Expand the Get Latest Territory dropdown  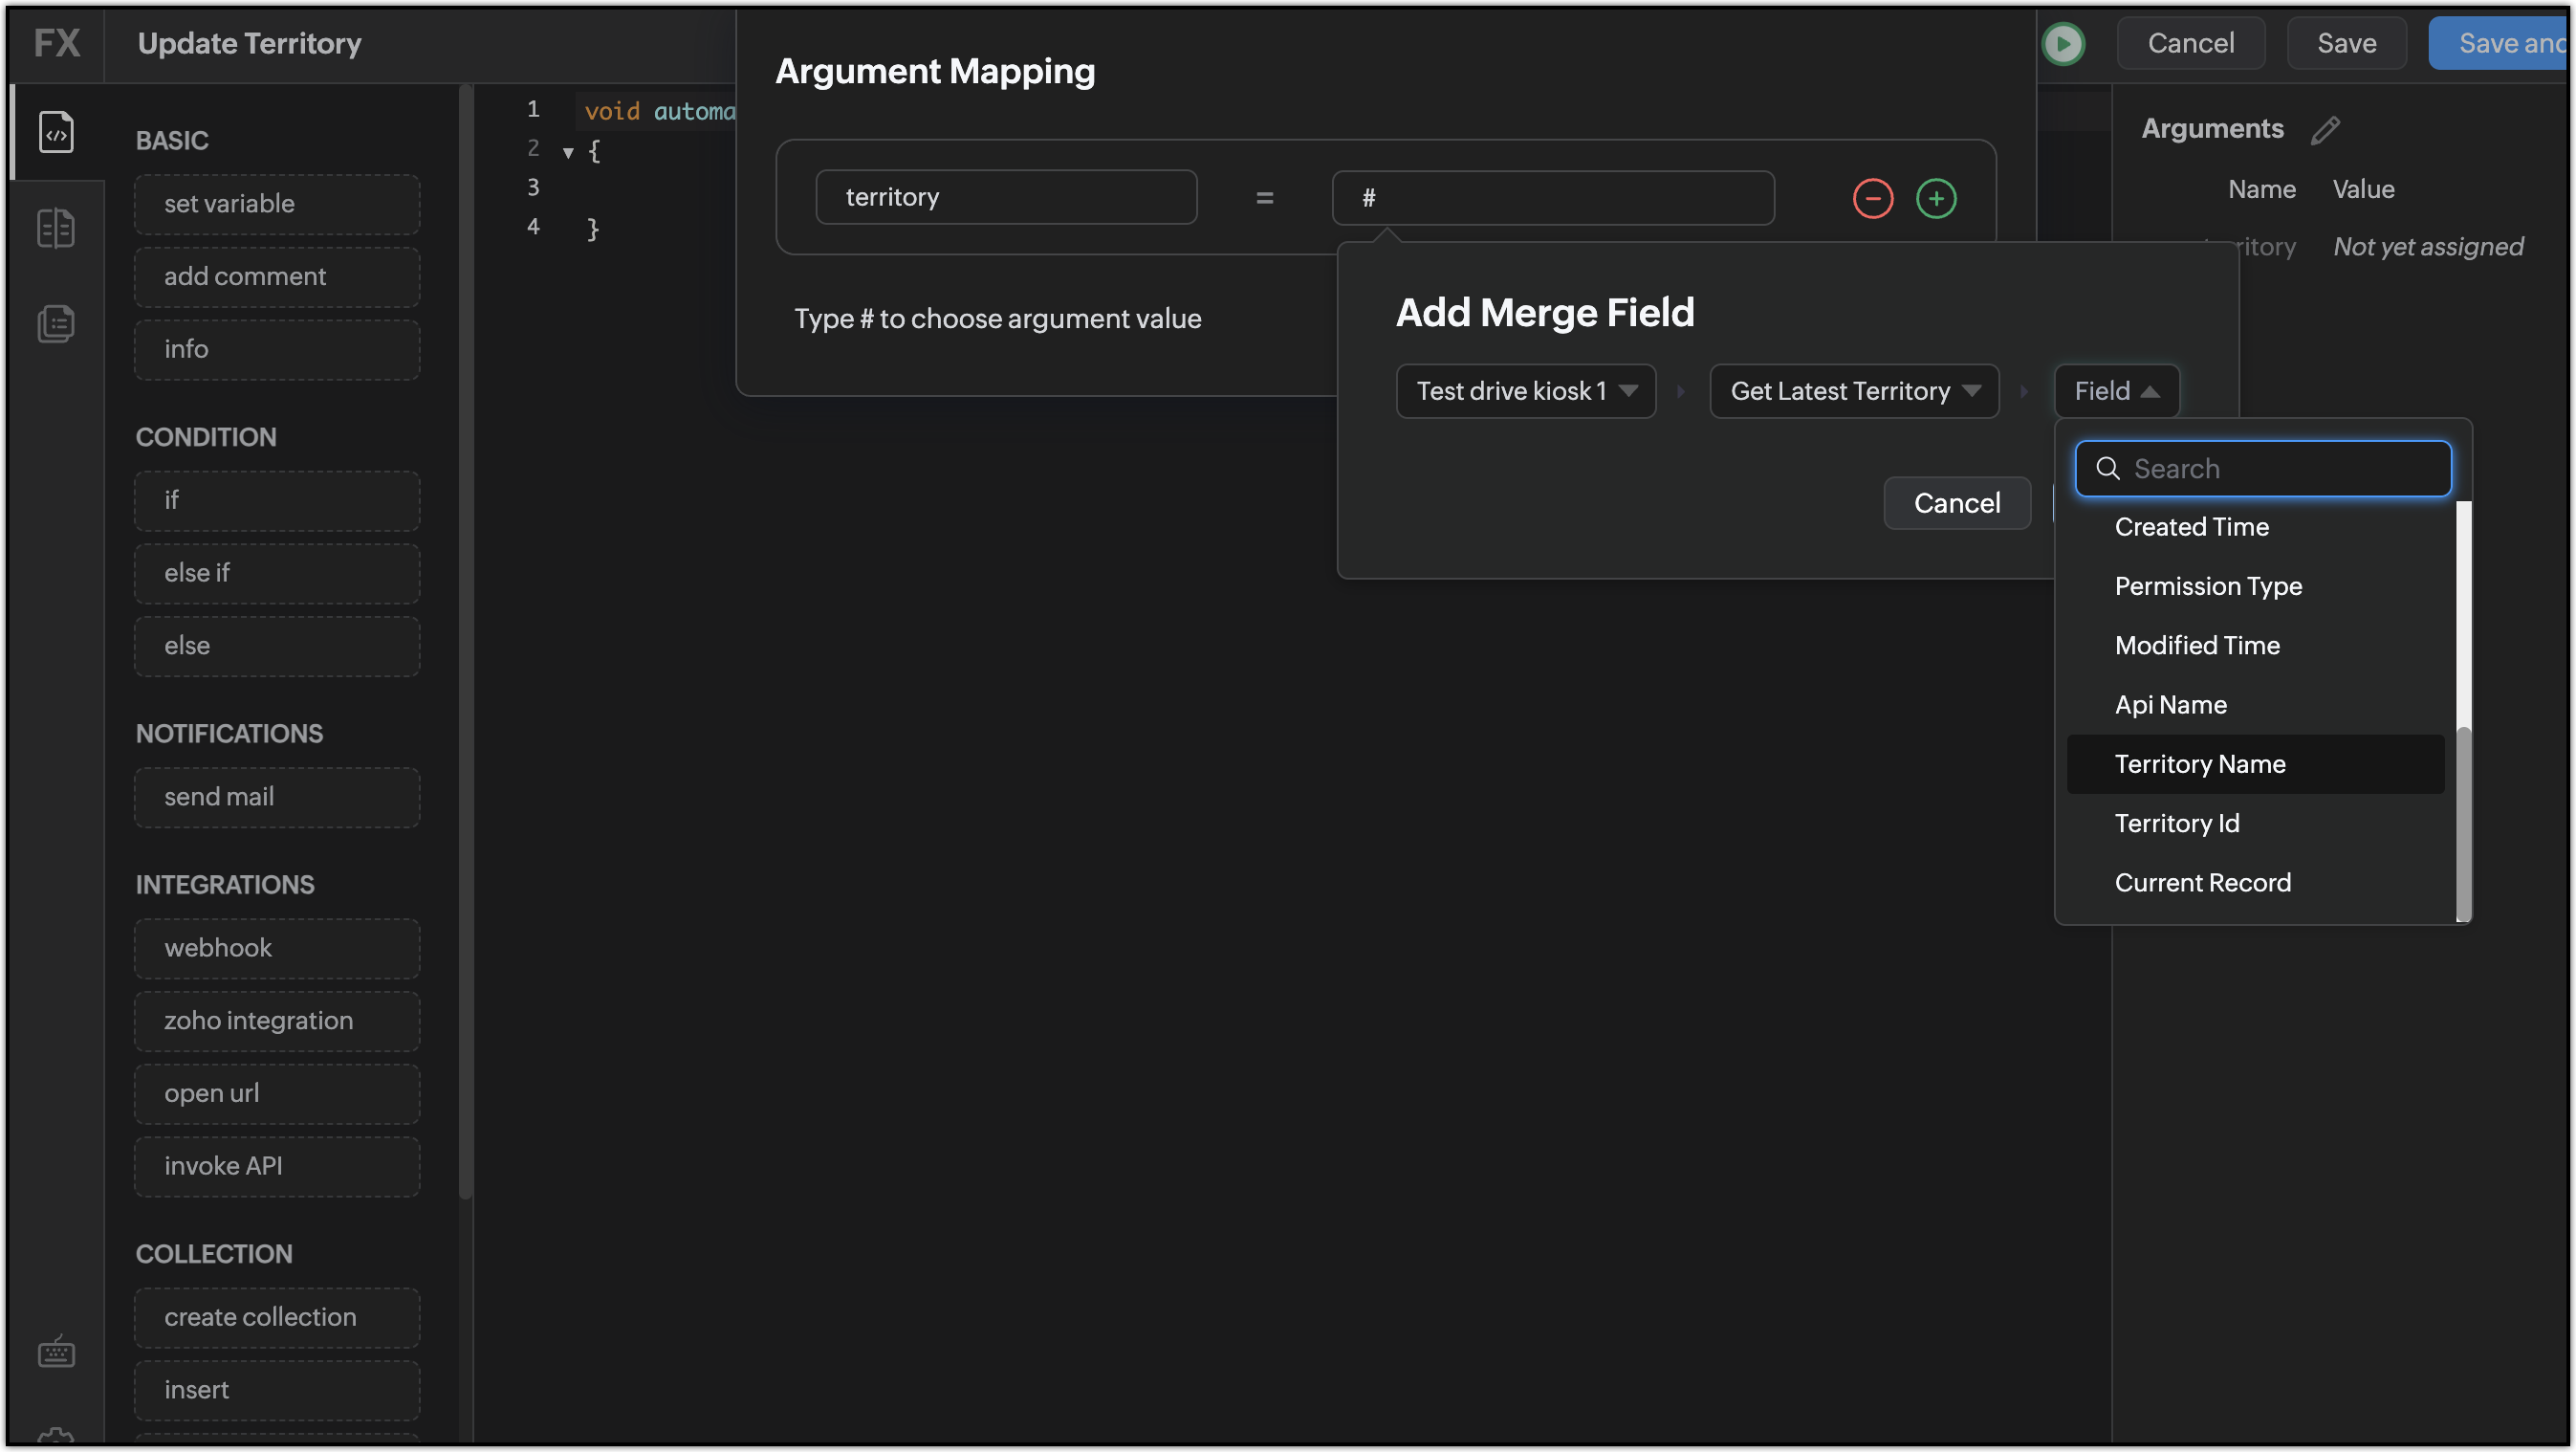coord(1854,391)
